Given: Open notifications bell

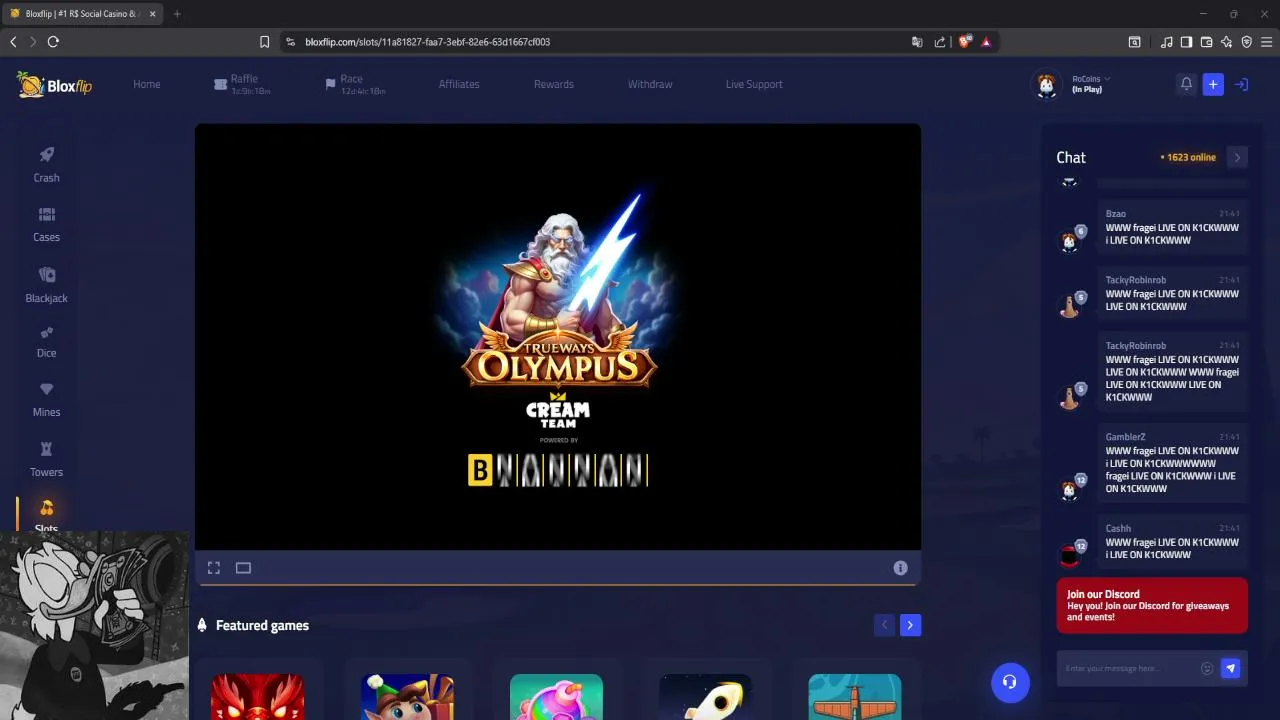Looking at the screenshot, I should tap(1186, 85).
